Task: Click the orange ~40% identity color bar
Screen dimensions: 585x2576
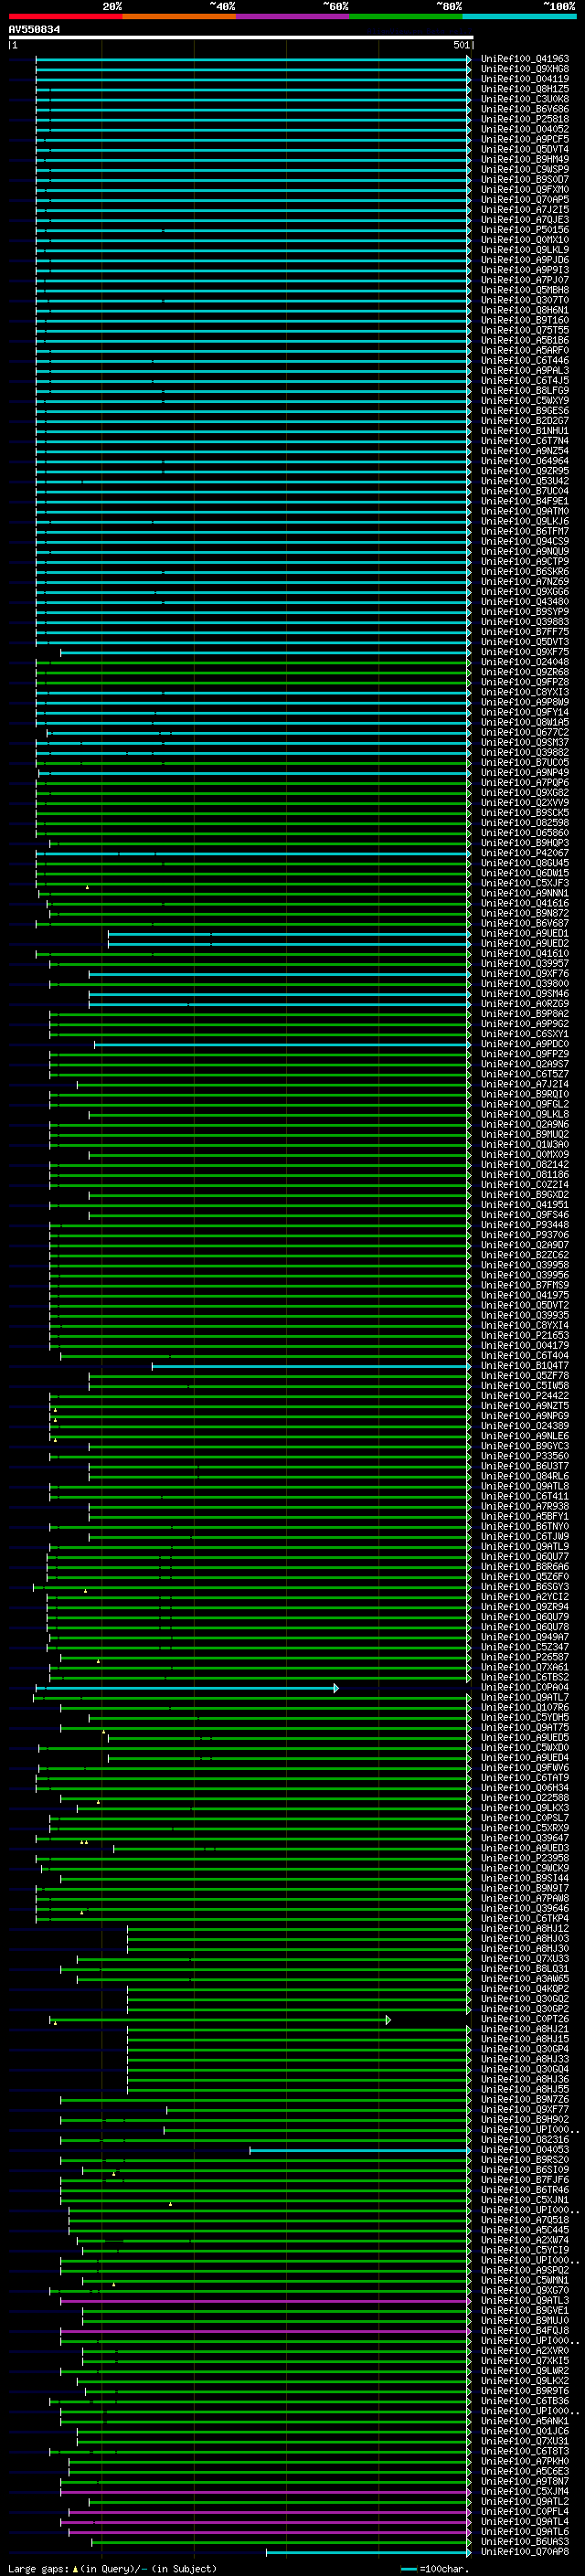Action: click(x=179, y=16)
